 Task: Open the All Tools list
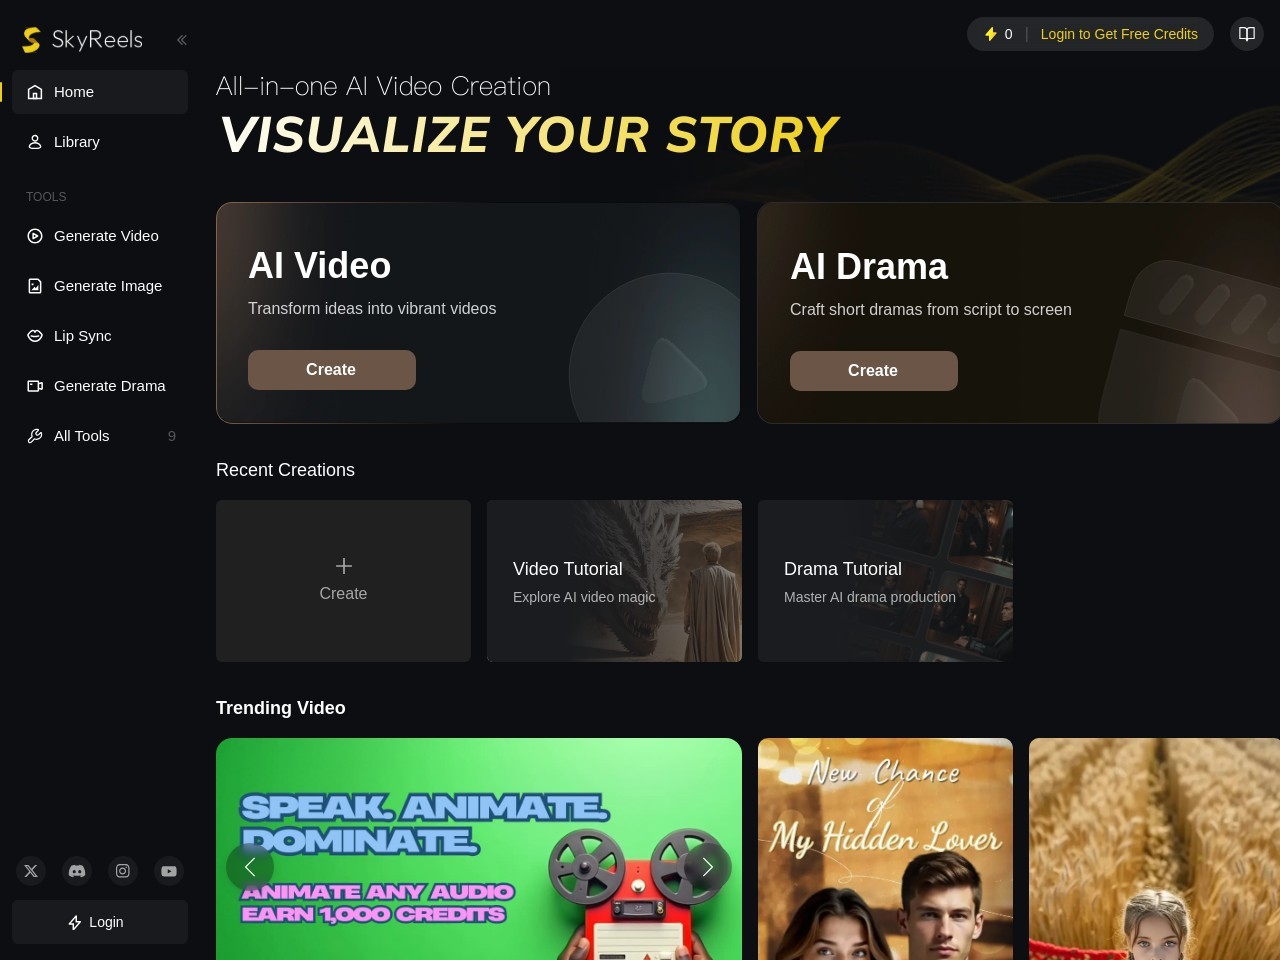pos(100,436)
